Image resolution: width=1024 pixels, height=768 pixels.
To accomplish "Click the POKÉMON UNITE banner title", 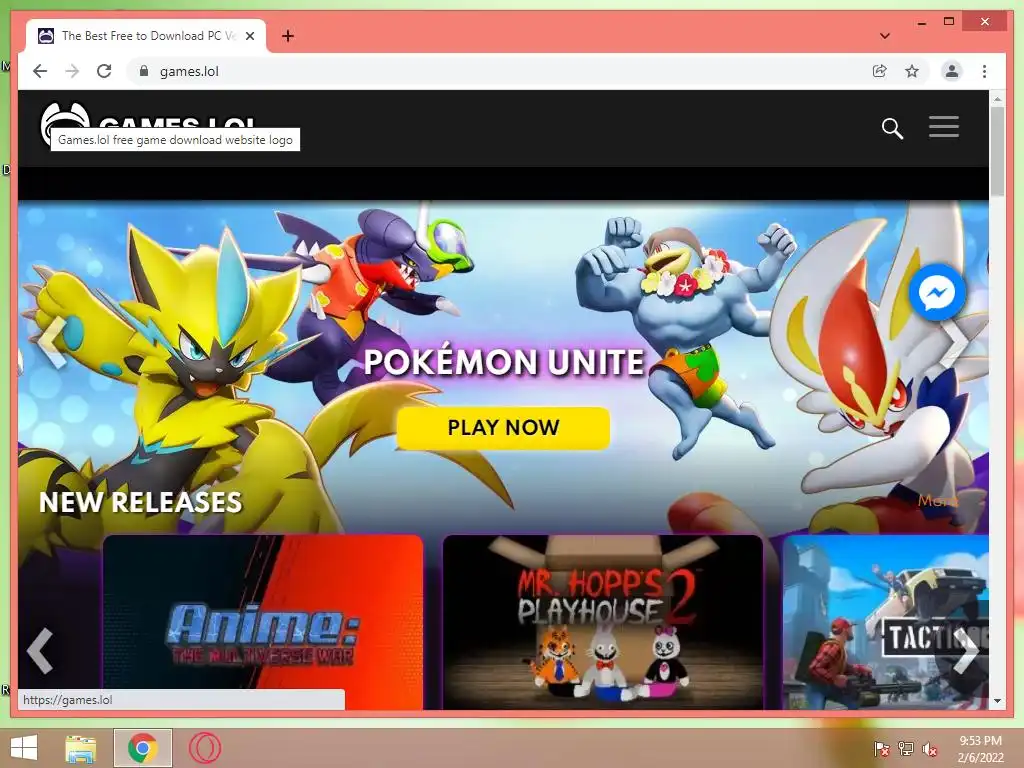I will pos(504,362).
